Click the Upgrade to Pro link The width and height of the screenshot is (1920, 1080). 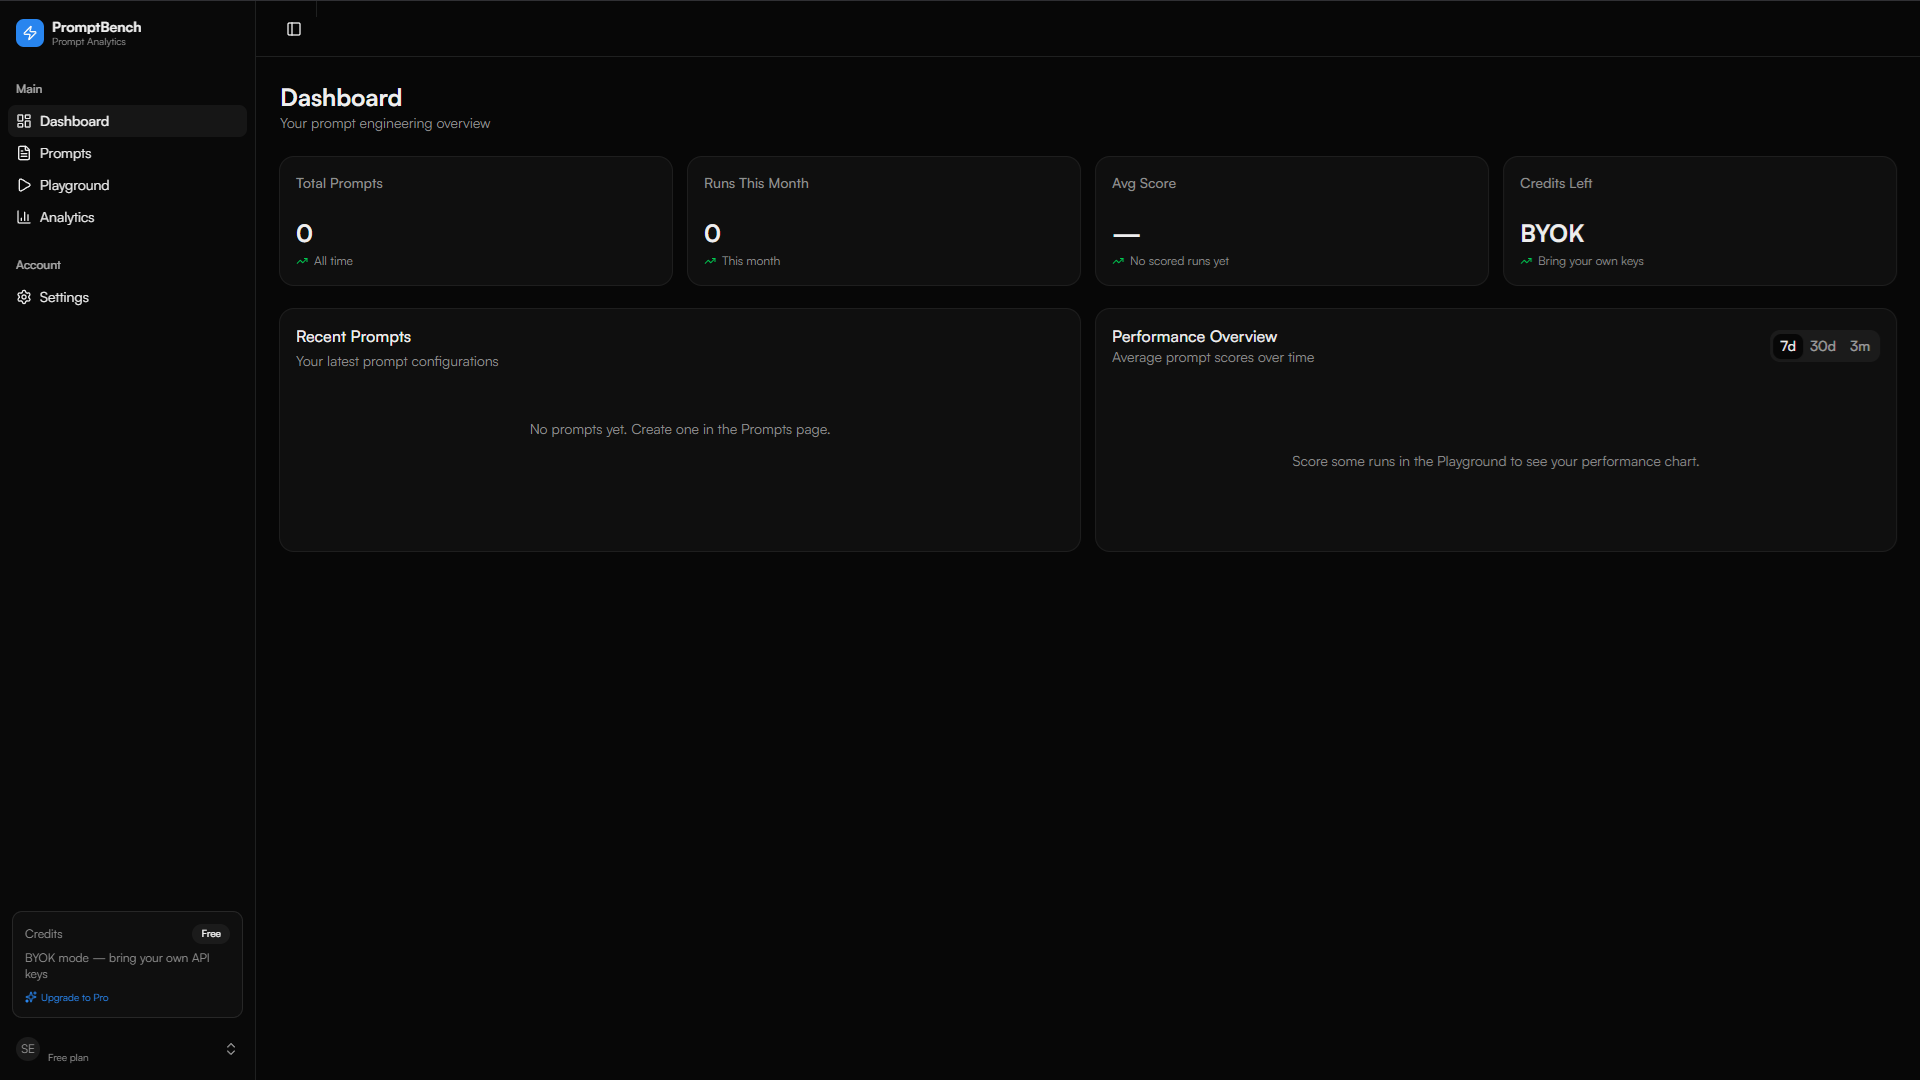74,997
